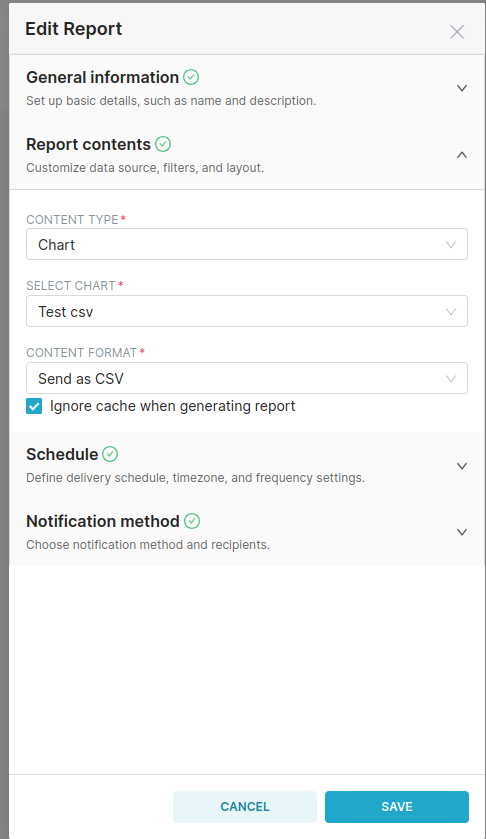
Task: Open Content Type dropdown showing Chart
Action: [247, 245]
